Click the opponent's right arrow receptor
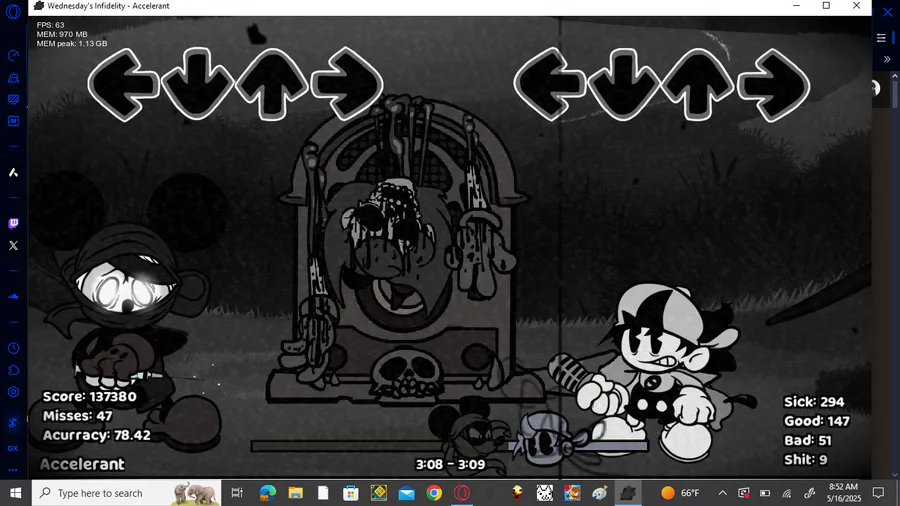Viewport: 900px width, 506px height. point(347,84)
